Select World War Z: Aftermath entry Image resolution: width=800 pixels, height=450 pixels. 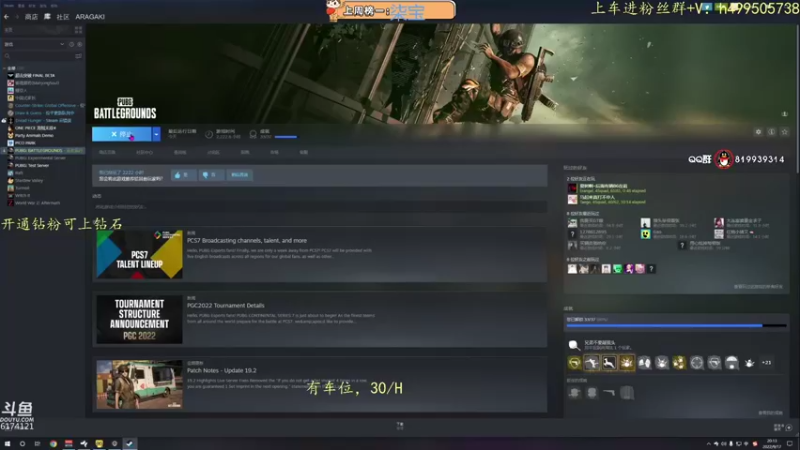(x=34, y=203)
